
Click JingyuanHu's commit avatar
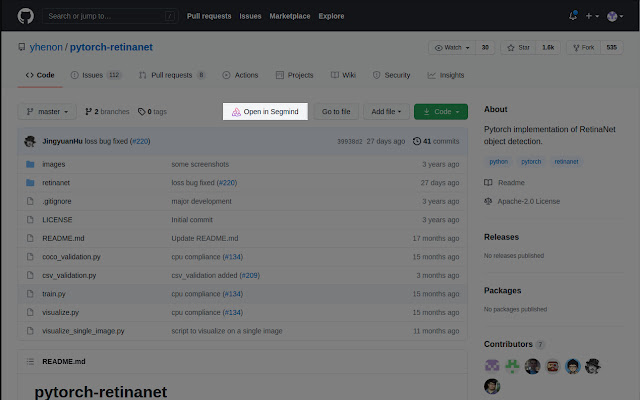[x=30, y=141]
